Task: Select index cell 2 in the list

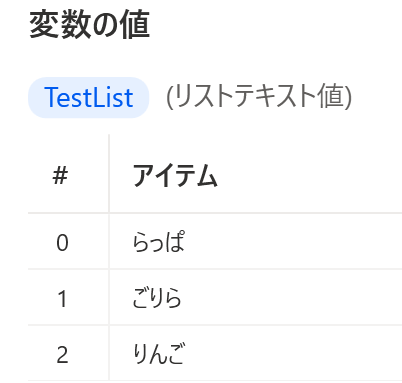Action: pyautogui.click(x=62, y=354)
